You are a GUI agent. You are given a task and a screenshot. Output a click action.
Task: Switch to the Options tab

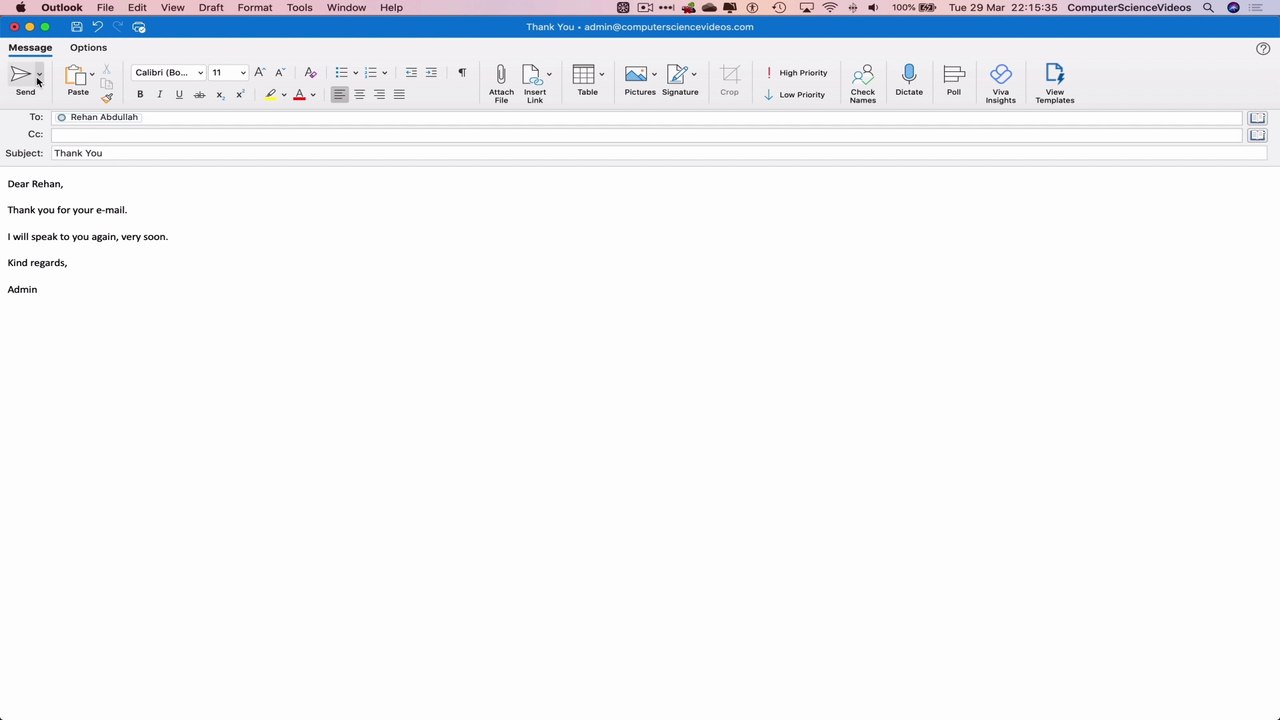pos(88,47)
